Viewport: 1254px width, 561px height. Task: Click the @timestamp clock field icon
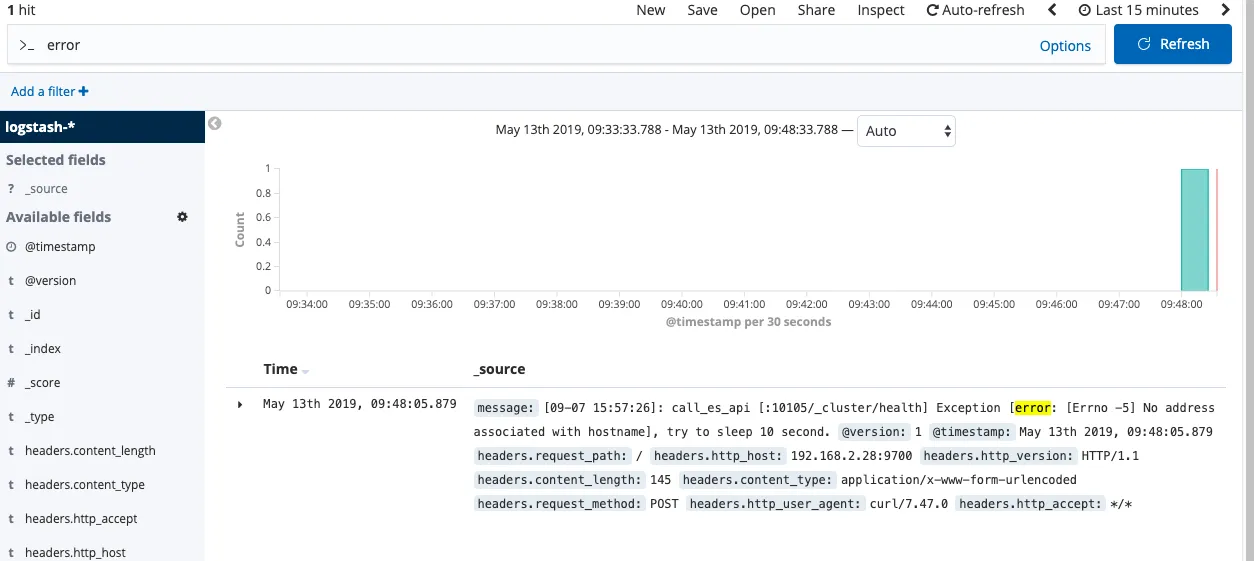(11, 247)
